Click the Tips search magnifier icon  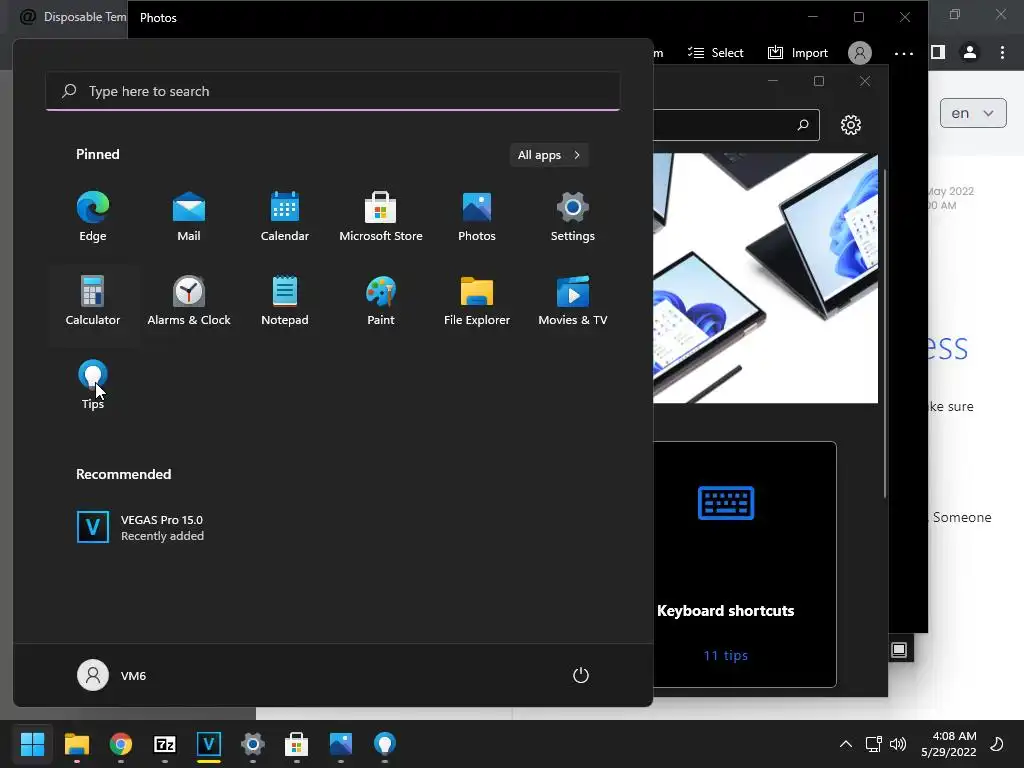click(x=803, y=125)
